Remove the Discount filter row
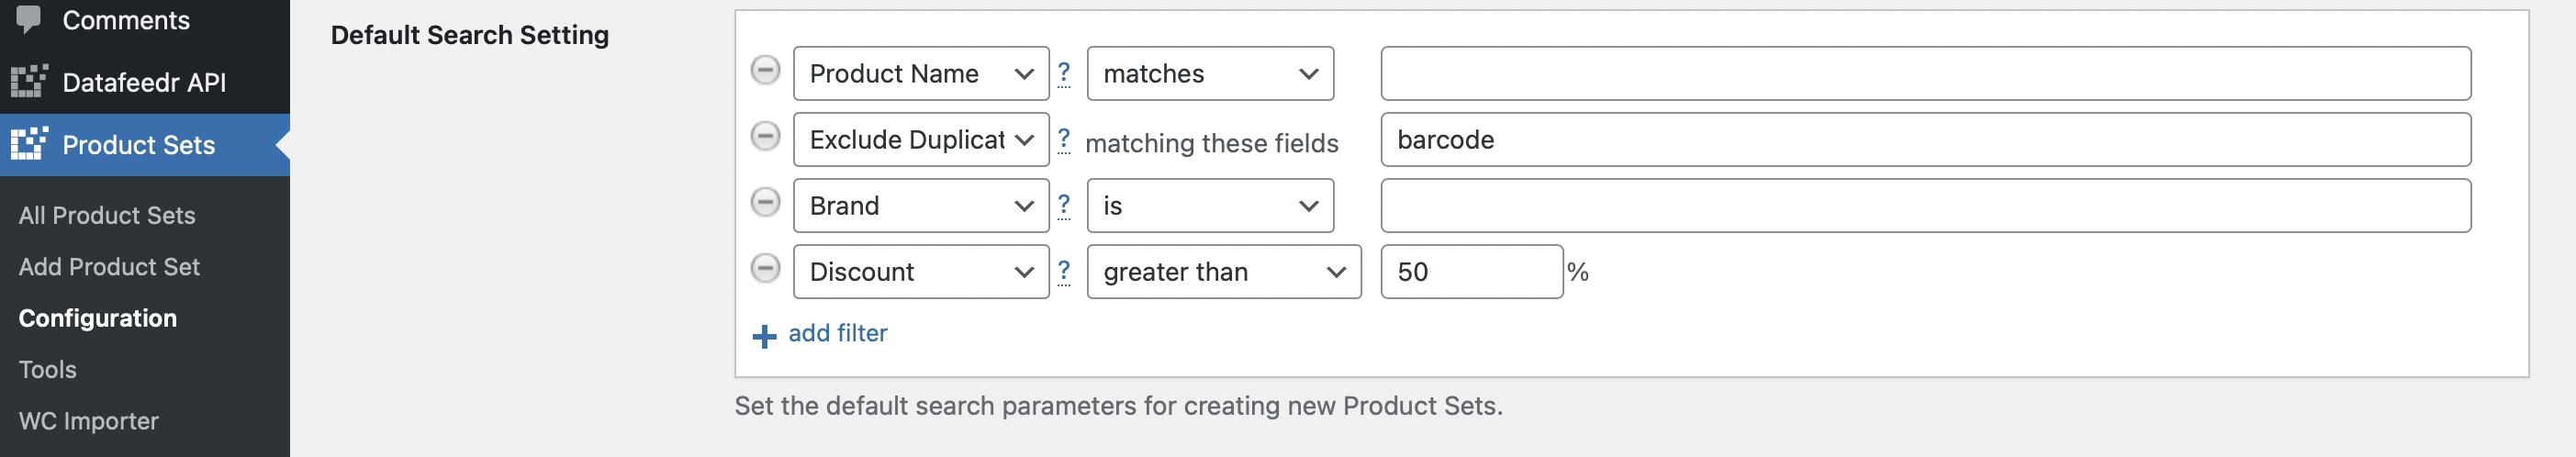 pyautogui.click(x=765, y=268)
